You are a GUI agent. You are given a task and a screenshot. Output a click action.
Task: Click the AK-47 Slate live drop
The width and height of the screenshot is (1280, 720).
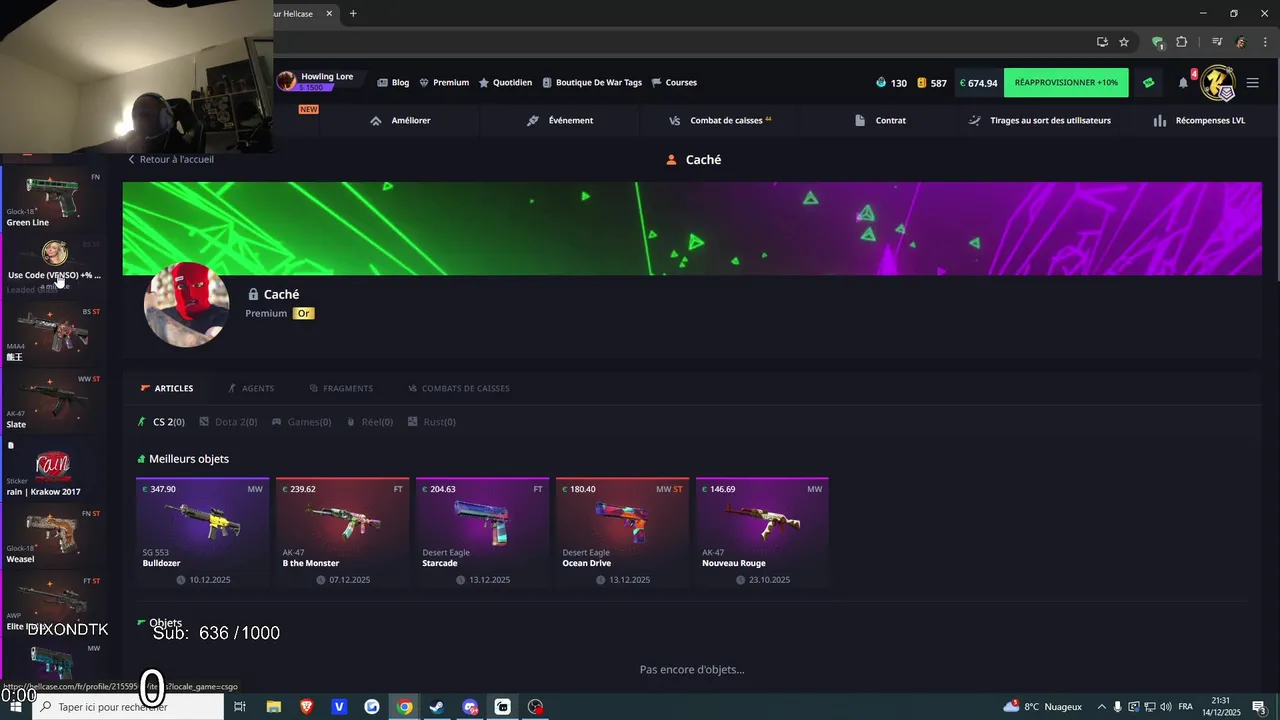[x=53, y=401]
